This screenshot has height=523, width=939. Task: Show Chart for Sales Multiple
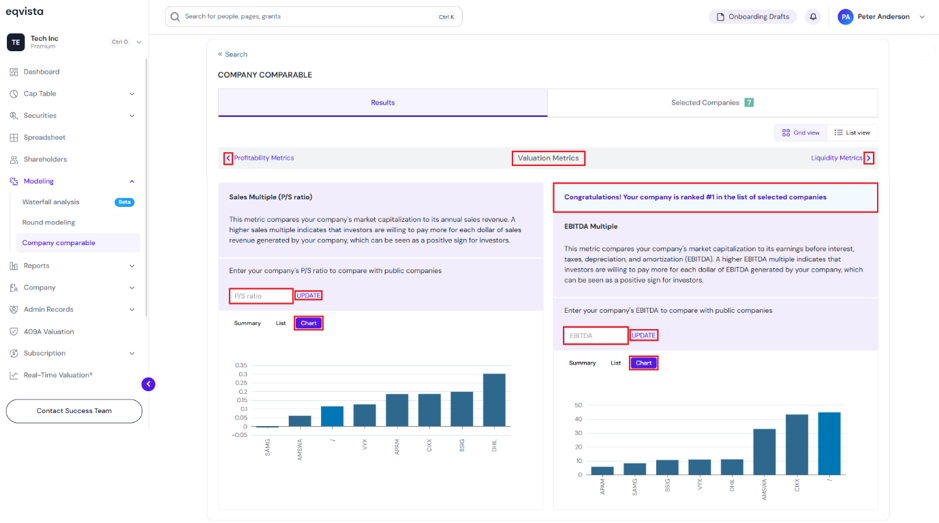308,324
